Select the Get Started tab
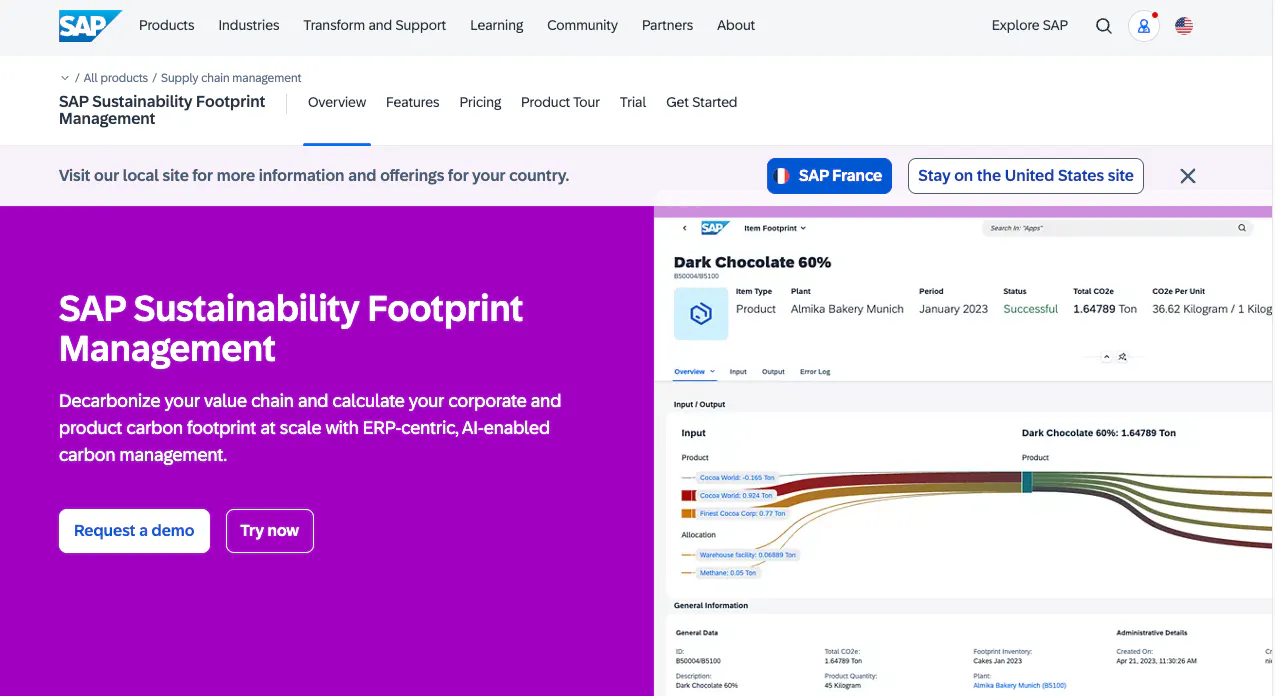This screenshot has height=696, width=1275. (702, 102)
